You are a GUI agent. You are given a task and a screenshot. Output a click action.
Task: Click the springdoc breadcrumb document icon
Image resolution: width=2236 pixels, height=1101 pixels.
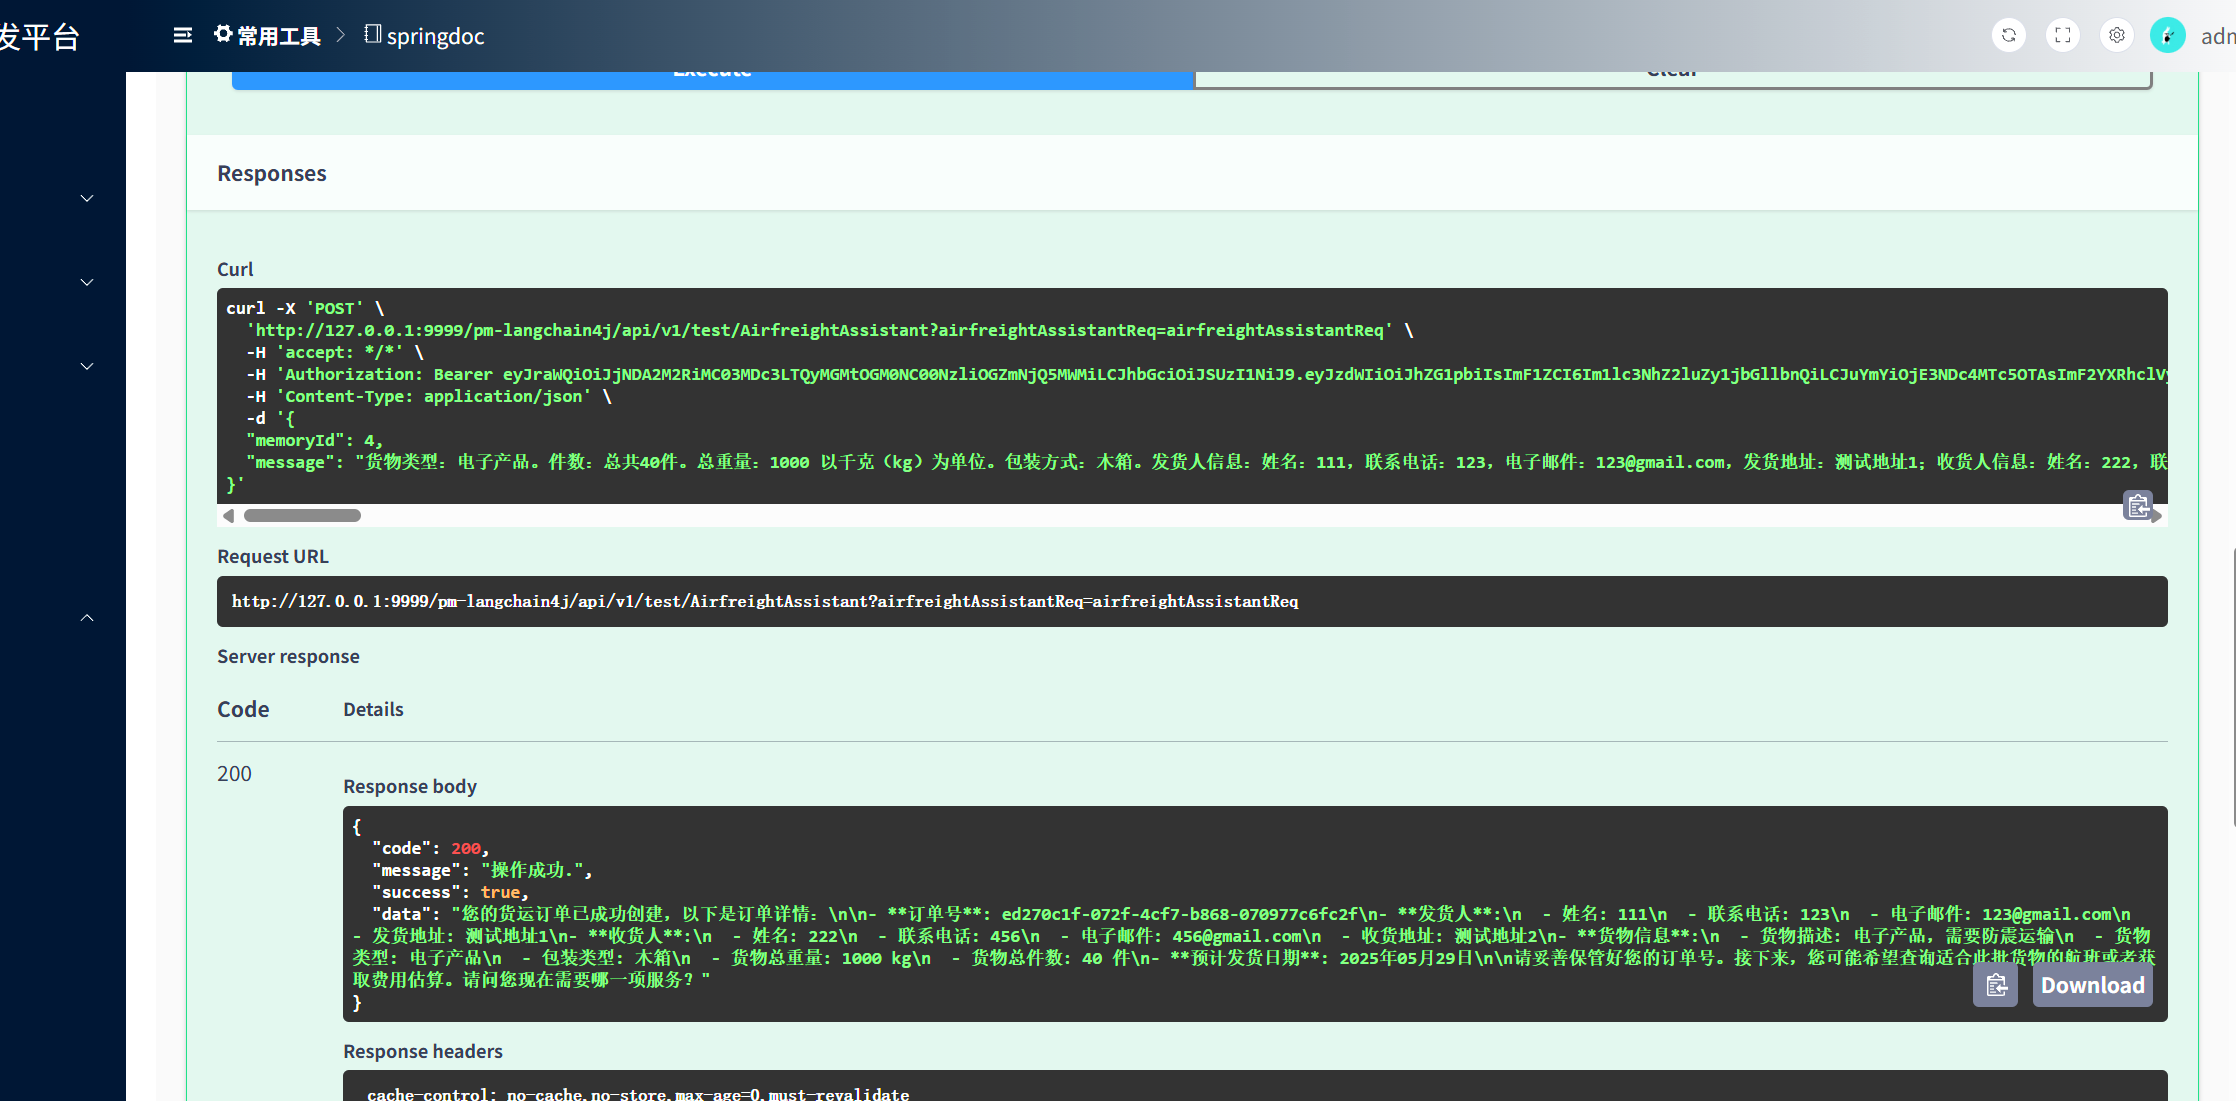(x=372, y=34)
